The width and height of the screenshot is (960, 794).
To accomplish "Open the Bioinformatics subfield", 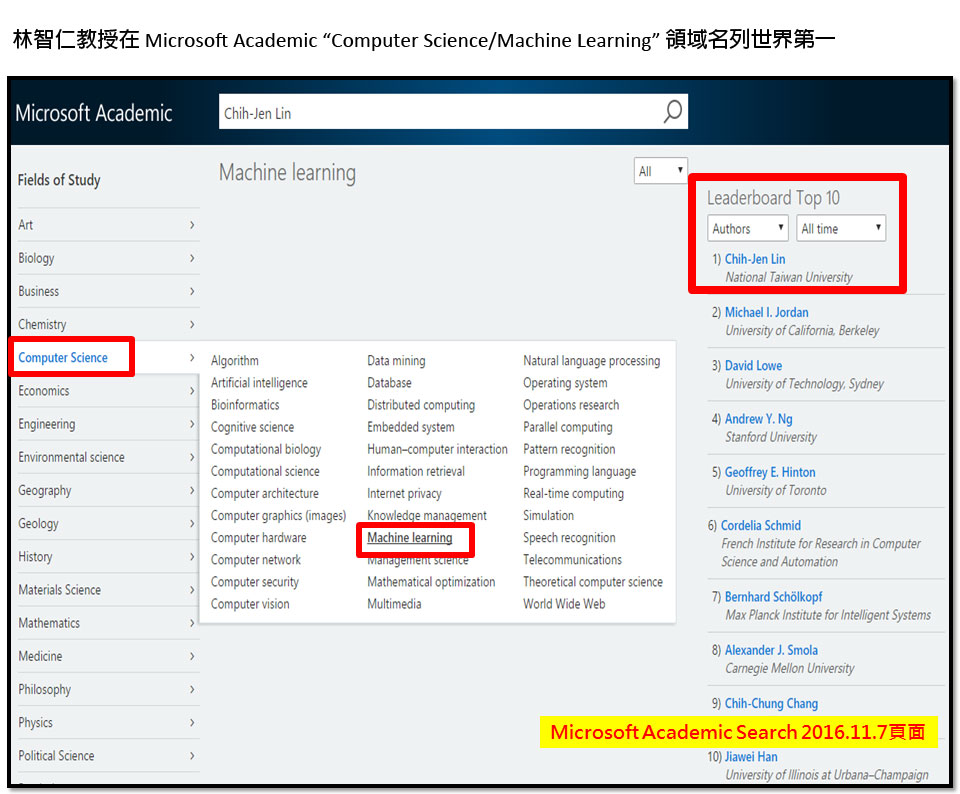I will tap(245, 405).
